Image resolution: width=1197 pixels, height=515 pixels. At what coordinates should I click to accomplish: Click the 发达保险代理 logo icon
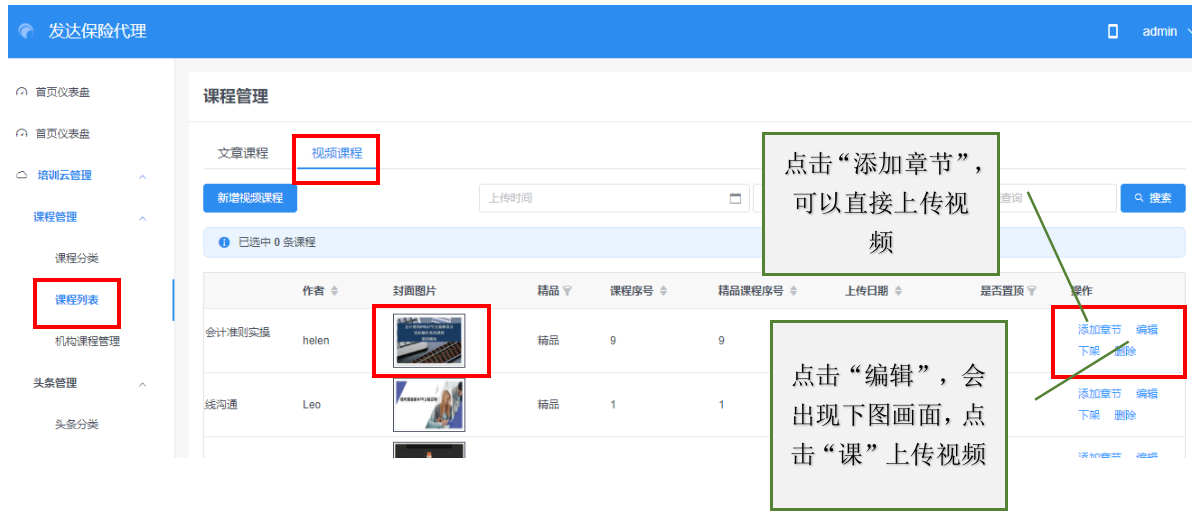click(26, 32)
